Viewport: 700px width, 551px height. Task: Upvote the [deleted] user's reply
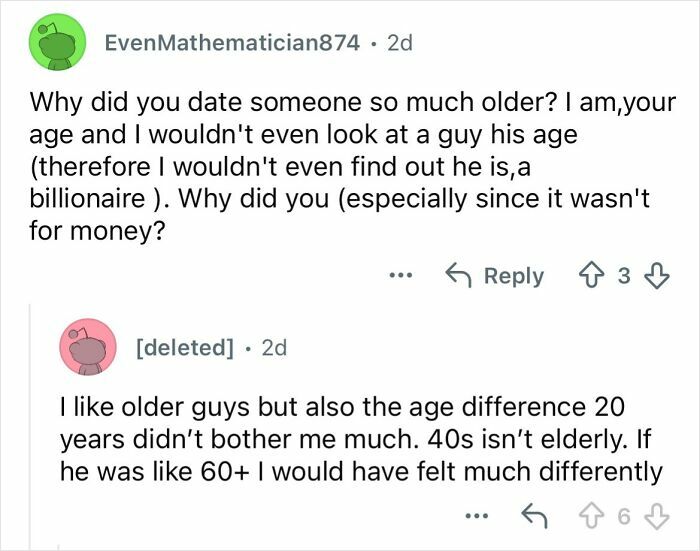tap(588, 516)
